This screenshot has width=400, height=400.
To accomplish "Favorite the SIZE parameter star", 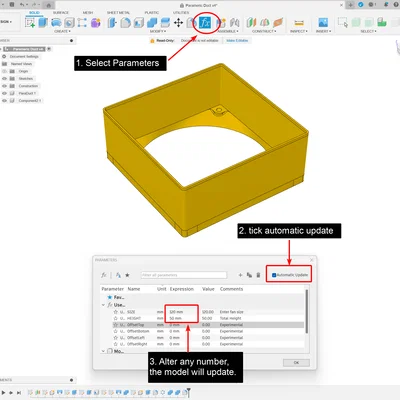I will tap(116, 312).
